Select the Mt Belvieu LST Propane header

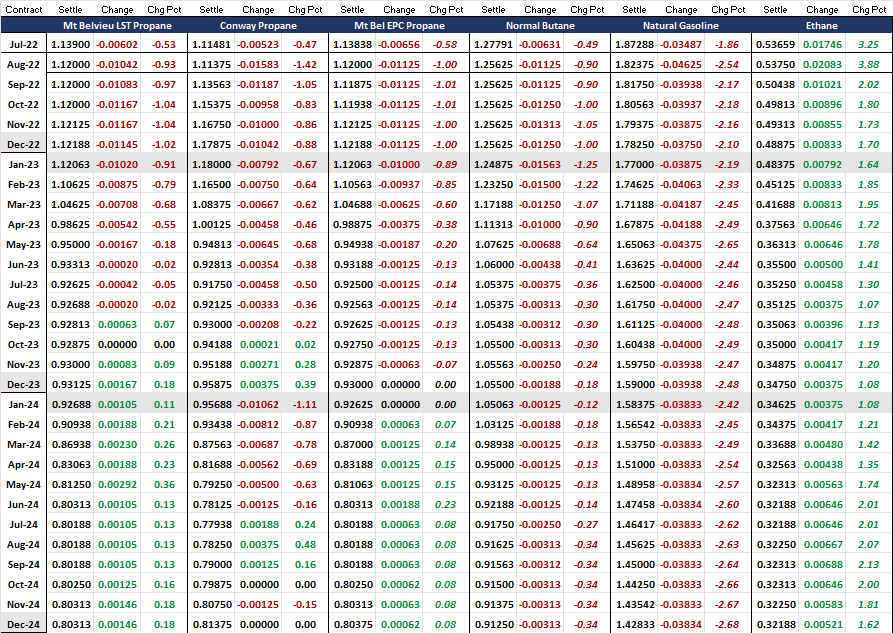pos(117,26)
